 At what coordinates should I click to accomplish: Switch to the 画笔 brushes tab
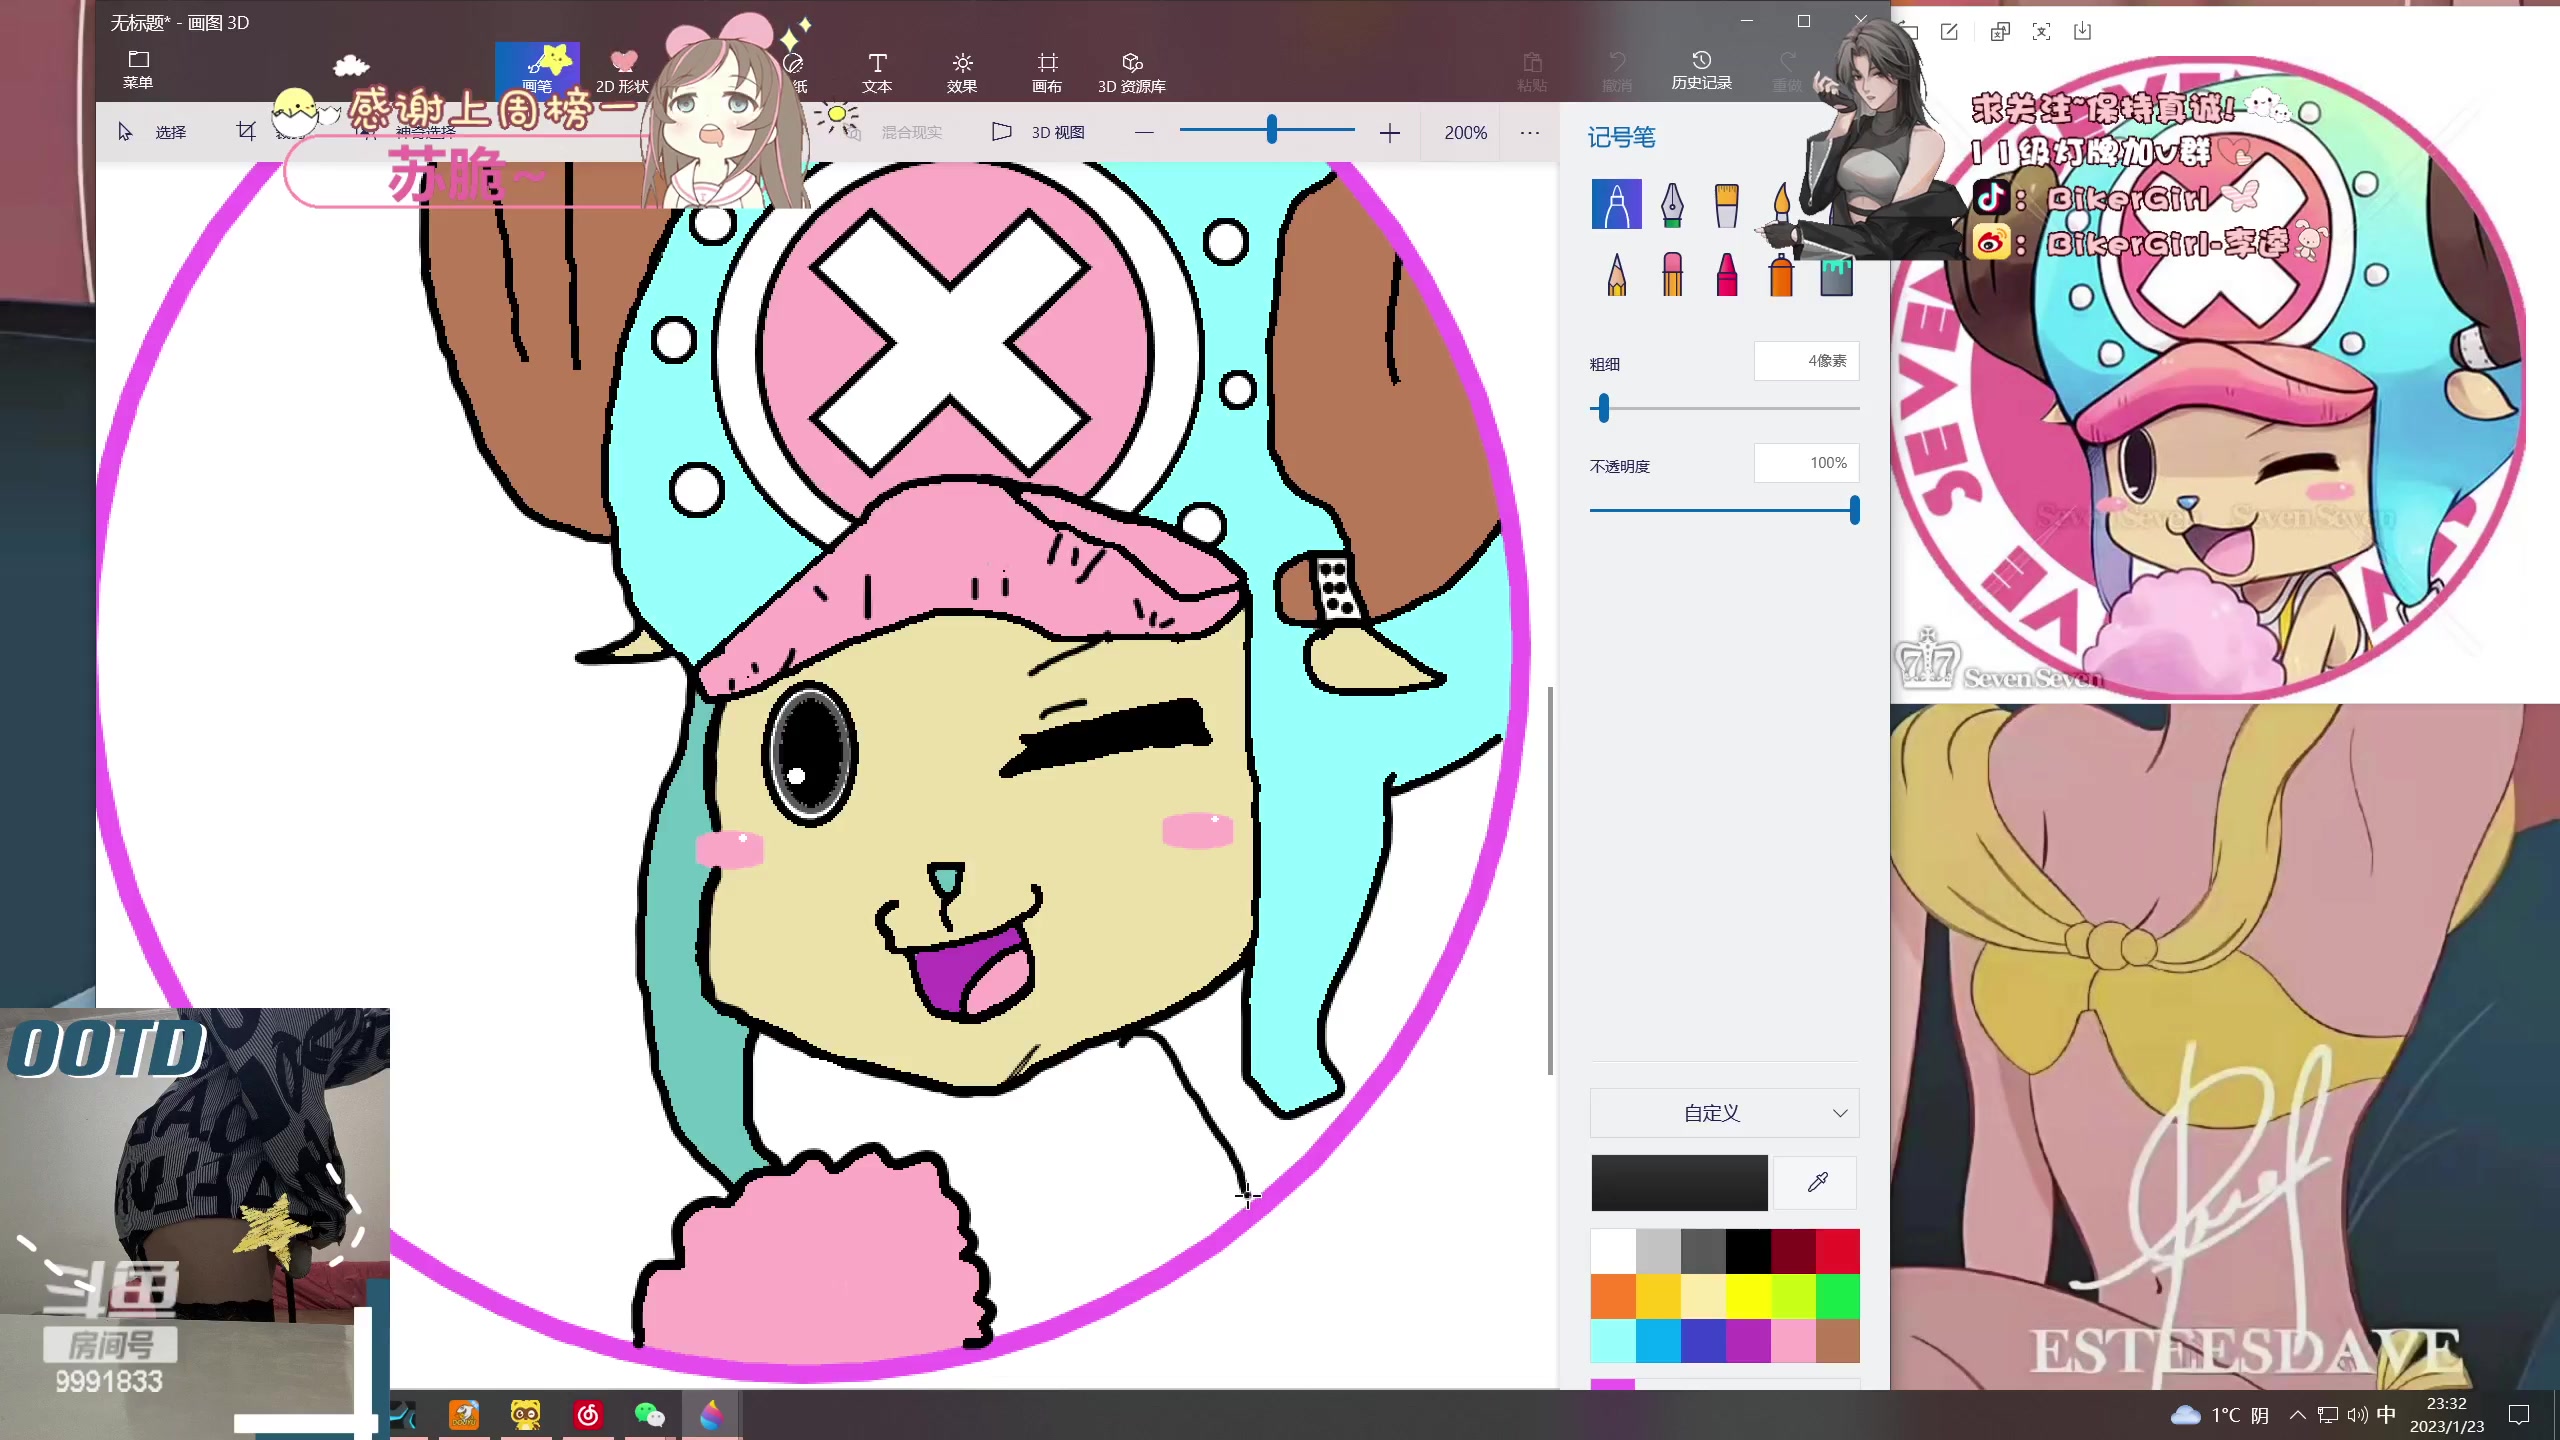[537, 70]
